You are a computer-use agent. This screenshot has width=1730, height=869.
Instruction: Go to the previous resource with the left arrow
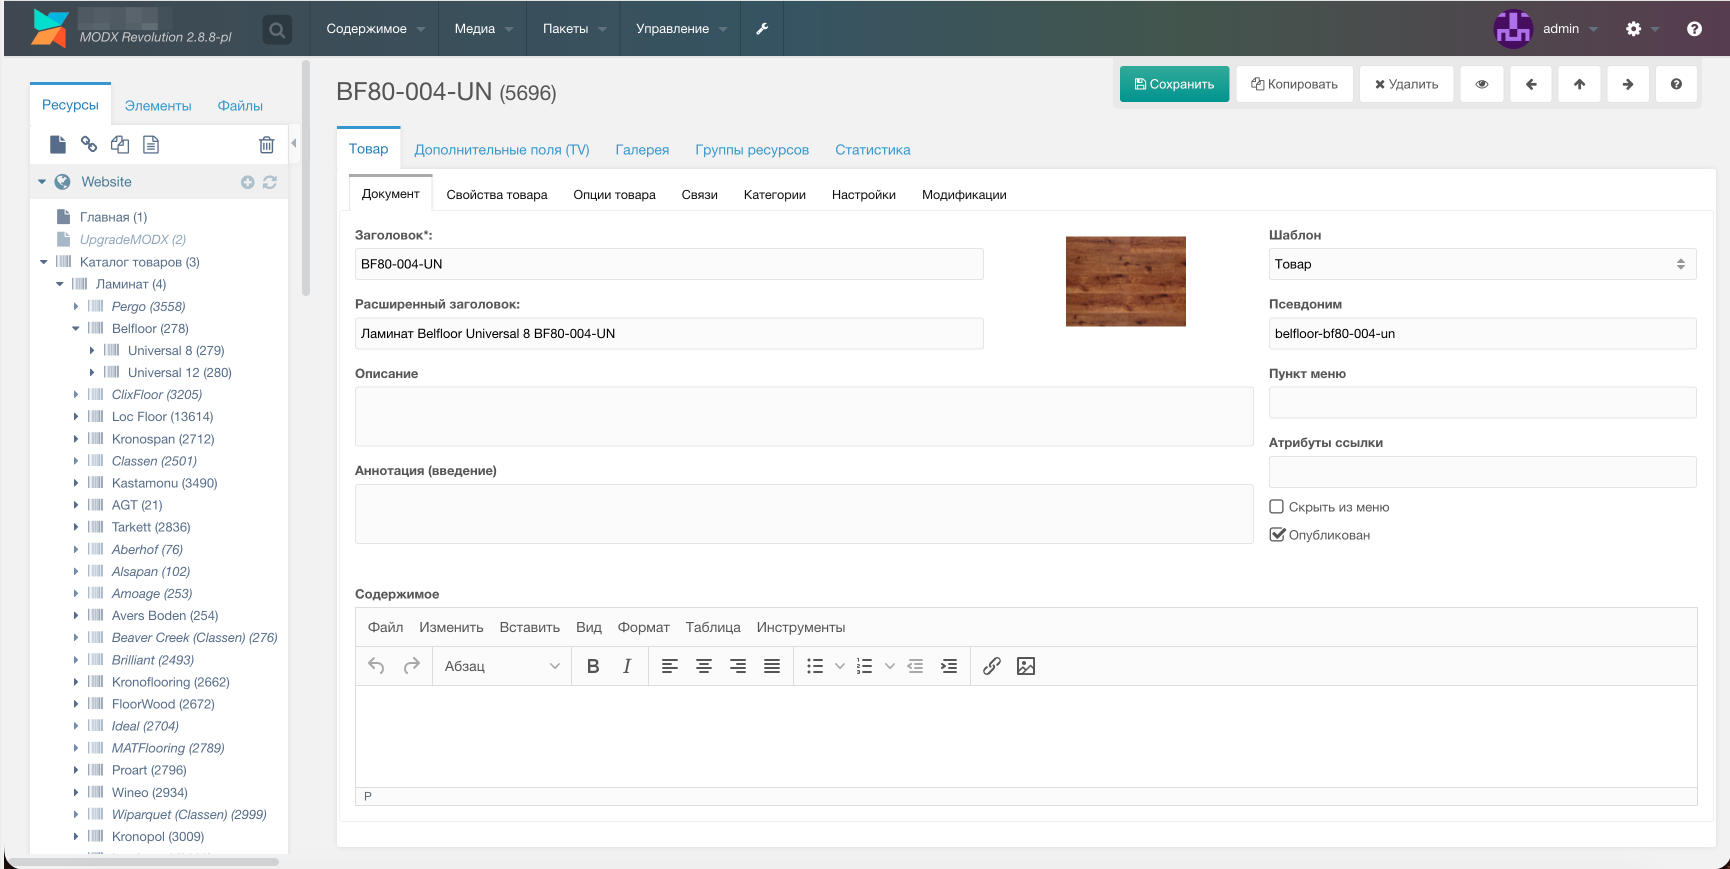point(1531,84)
